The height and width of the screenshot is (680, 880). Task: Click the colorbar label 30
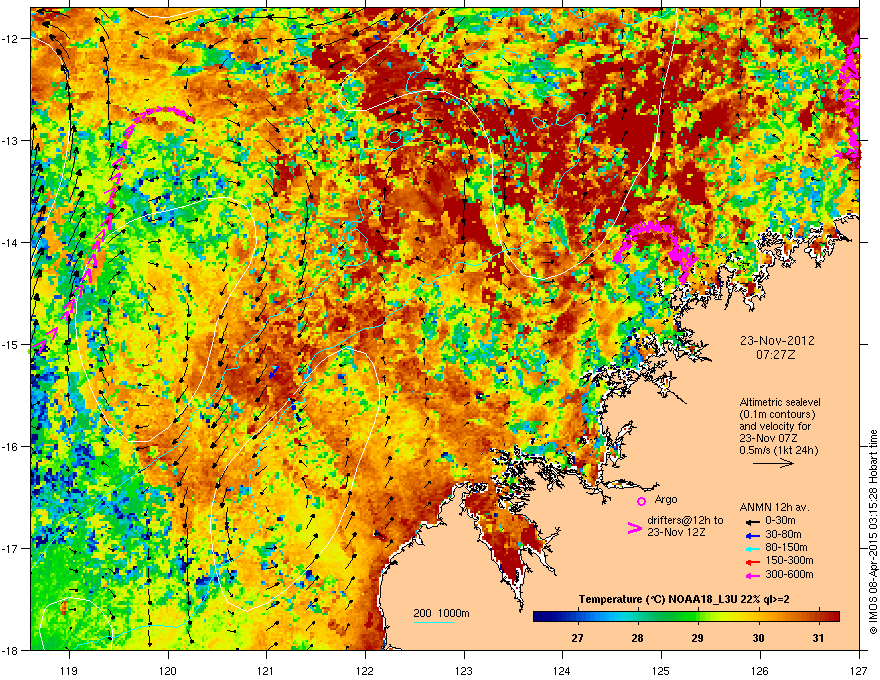[x=758, y=638]
